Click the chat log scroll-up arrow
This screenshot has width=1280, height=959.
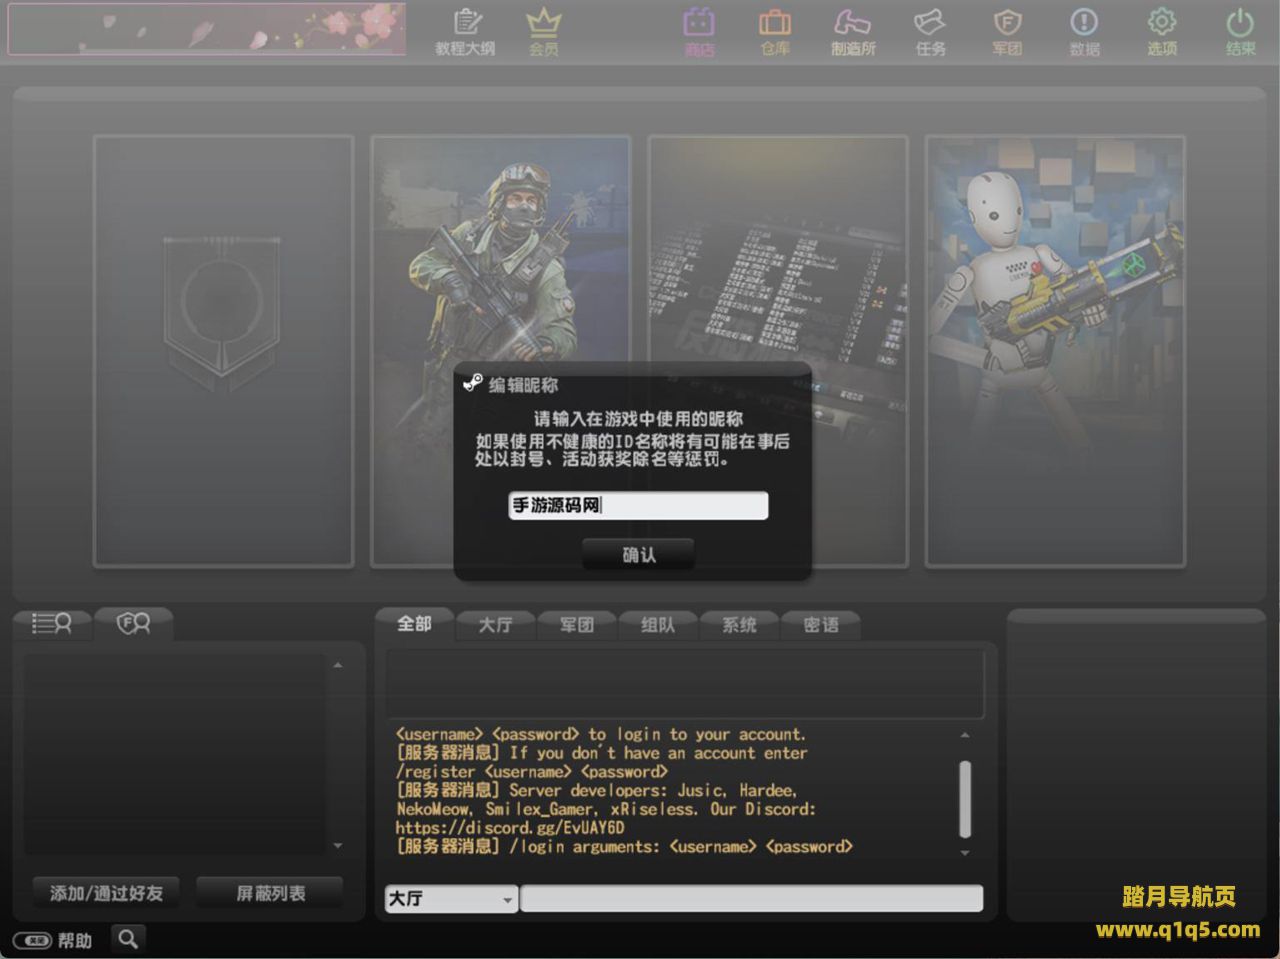coord(964,735)
